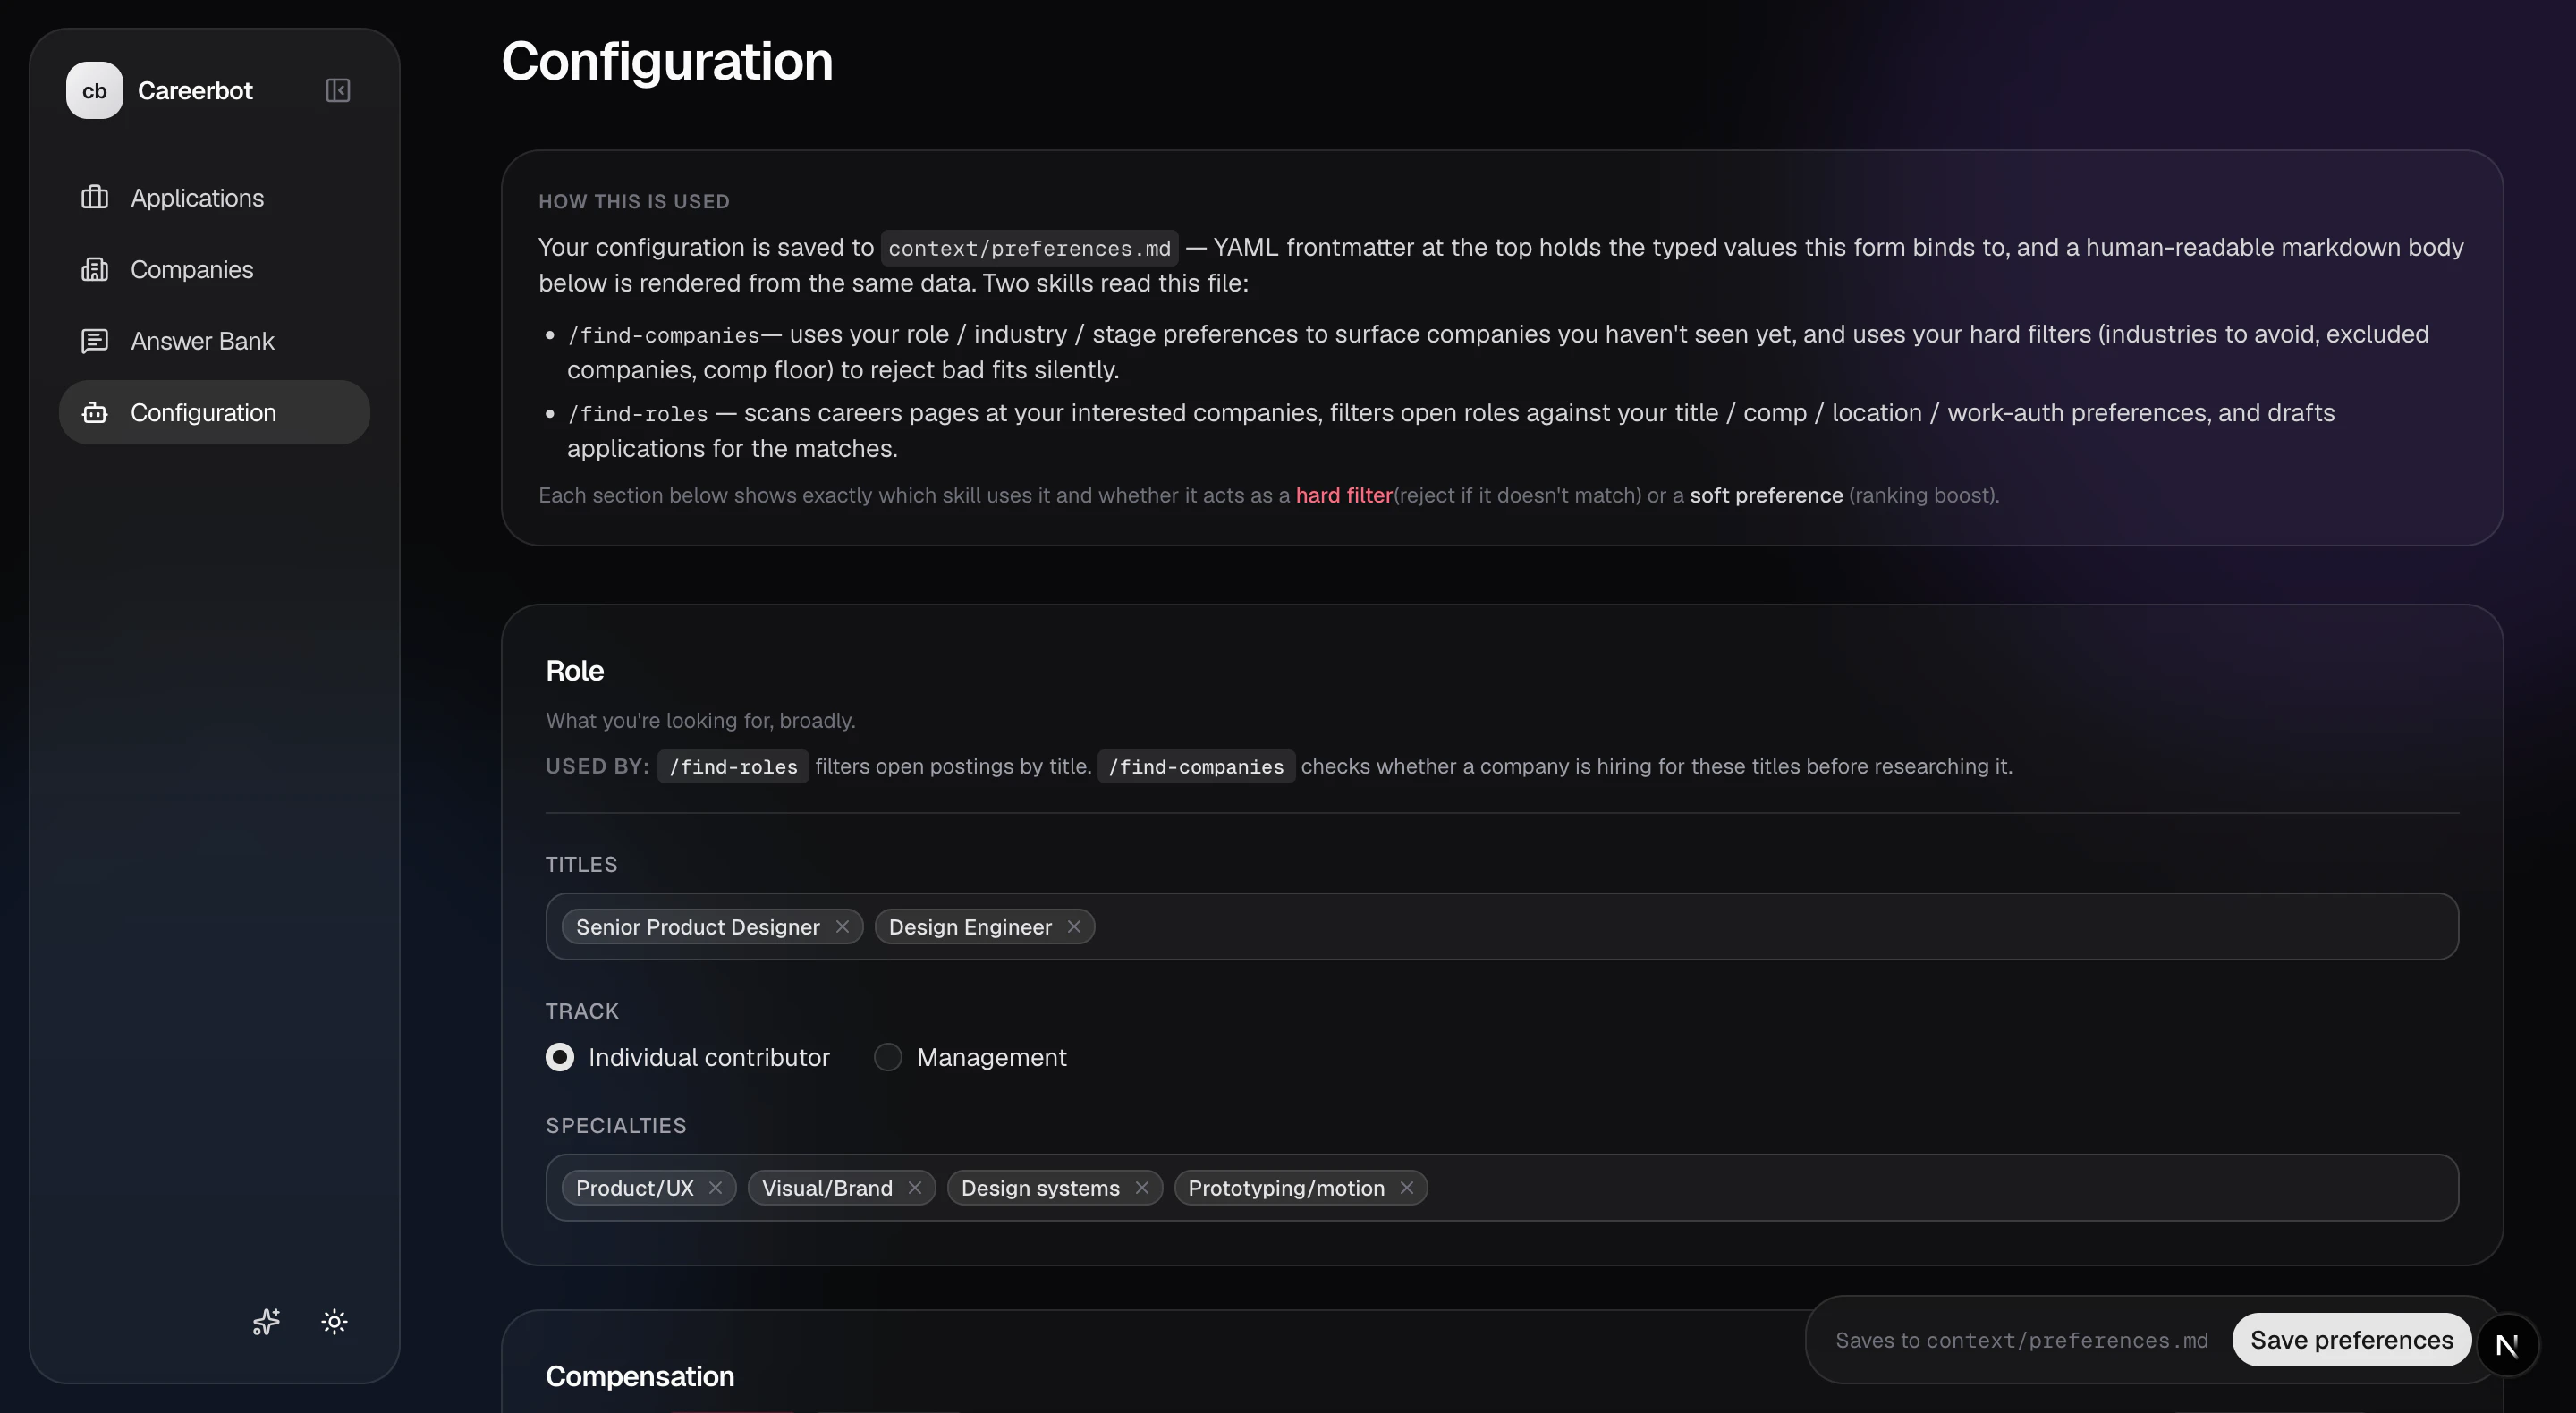Click the Careerbot app name
The width and height of the screenshot is (2576, 1413).
coord(195,90)
